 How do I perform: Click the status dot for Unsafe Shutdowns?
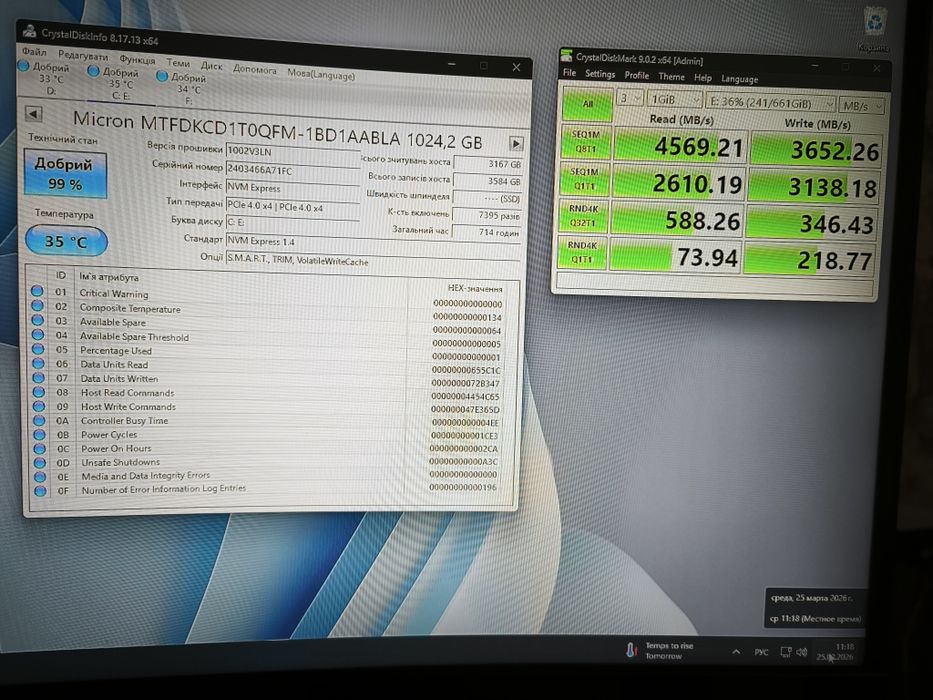[x=40, y=462]
